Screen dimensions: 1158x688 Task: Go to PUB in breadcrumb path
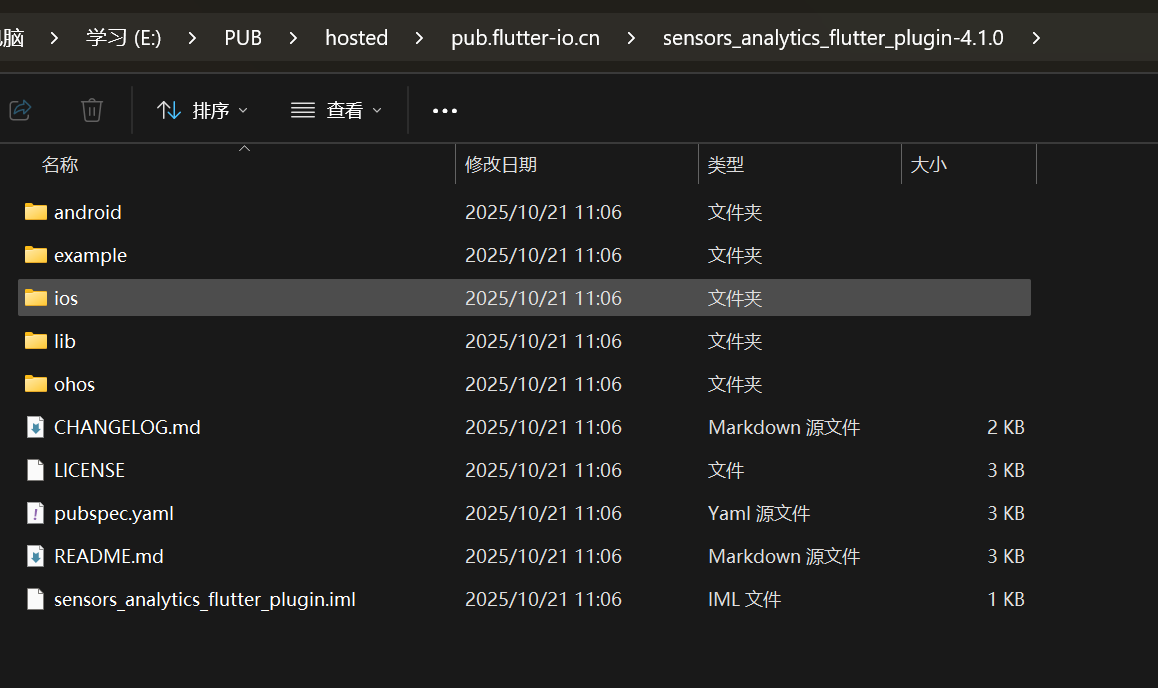click(x=243, y=38)
